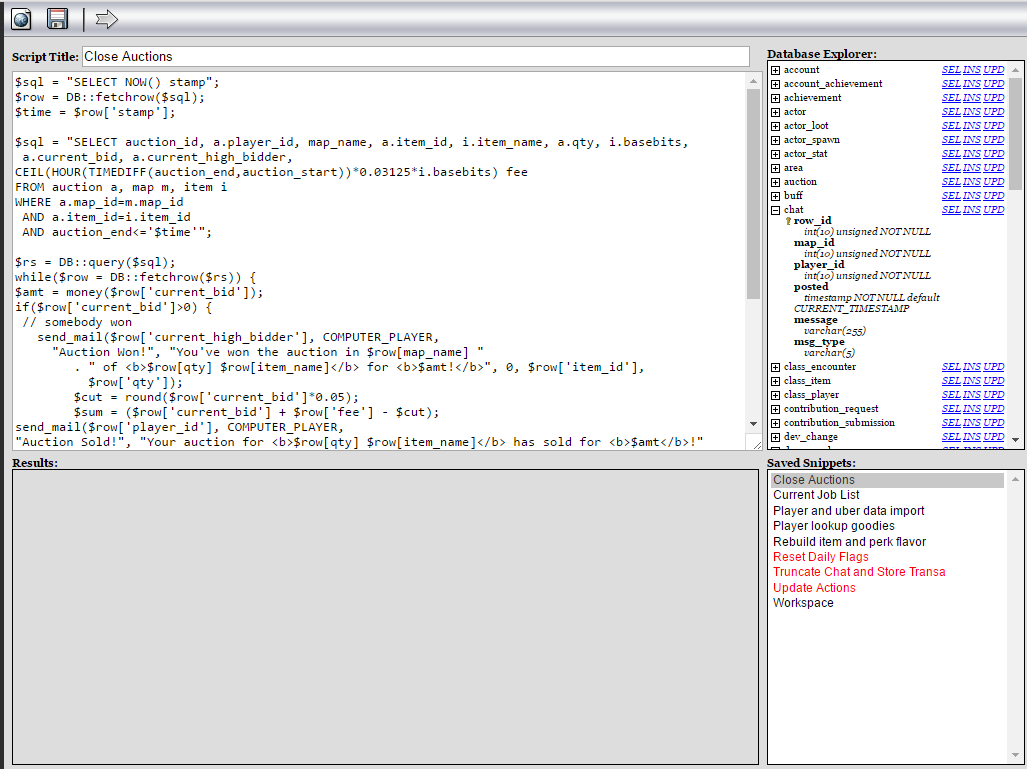The image size is (1027, 769).
Task: Expand the account table in Database Explorer
Action: [775, 69]
